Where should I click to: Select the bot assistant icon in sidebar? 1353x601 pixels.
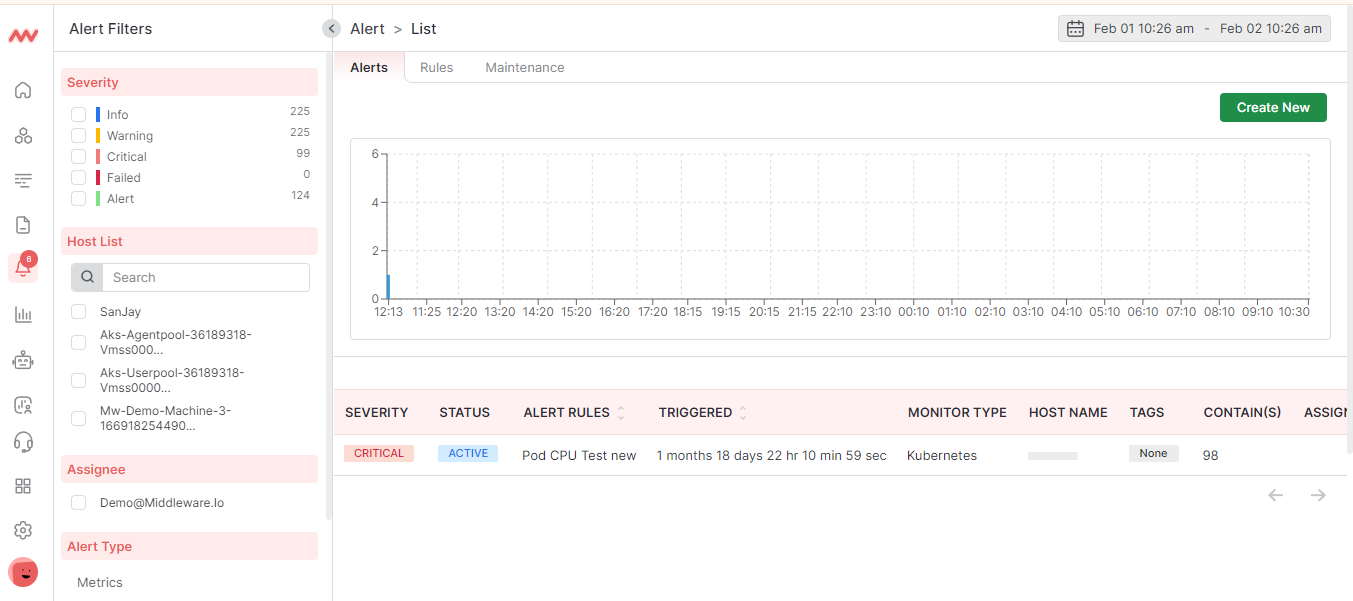tap(23, 360)
